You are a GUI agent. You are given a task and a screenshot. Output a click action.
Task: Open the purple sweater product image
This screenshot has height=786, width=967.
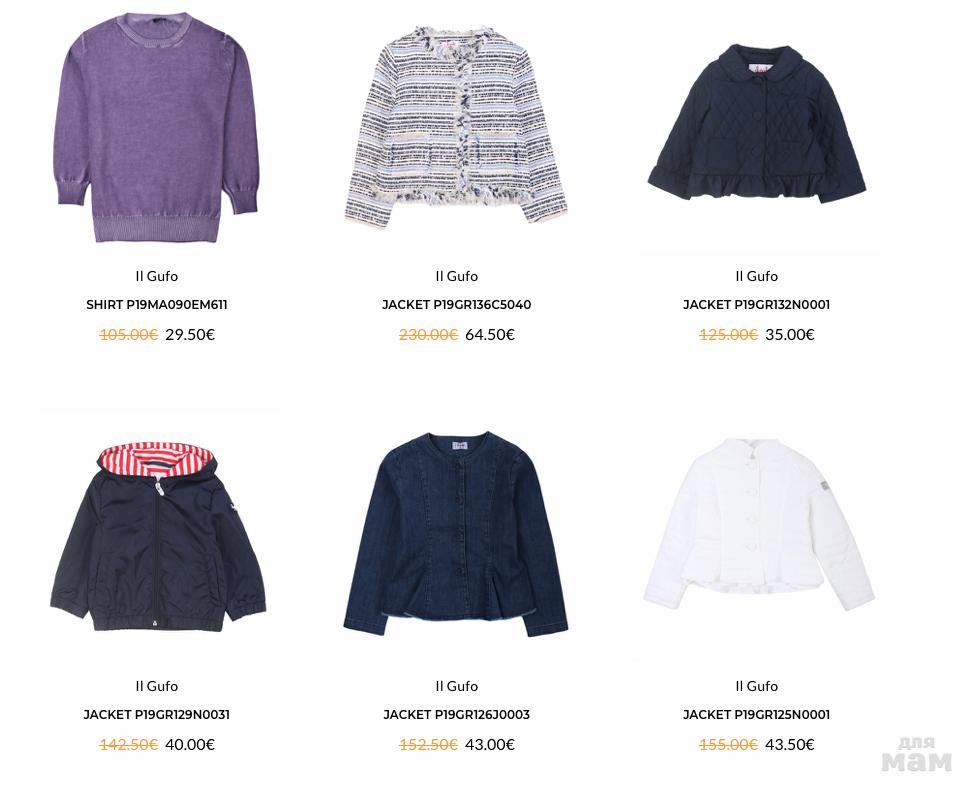click(156, 127)
